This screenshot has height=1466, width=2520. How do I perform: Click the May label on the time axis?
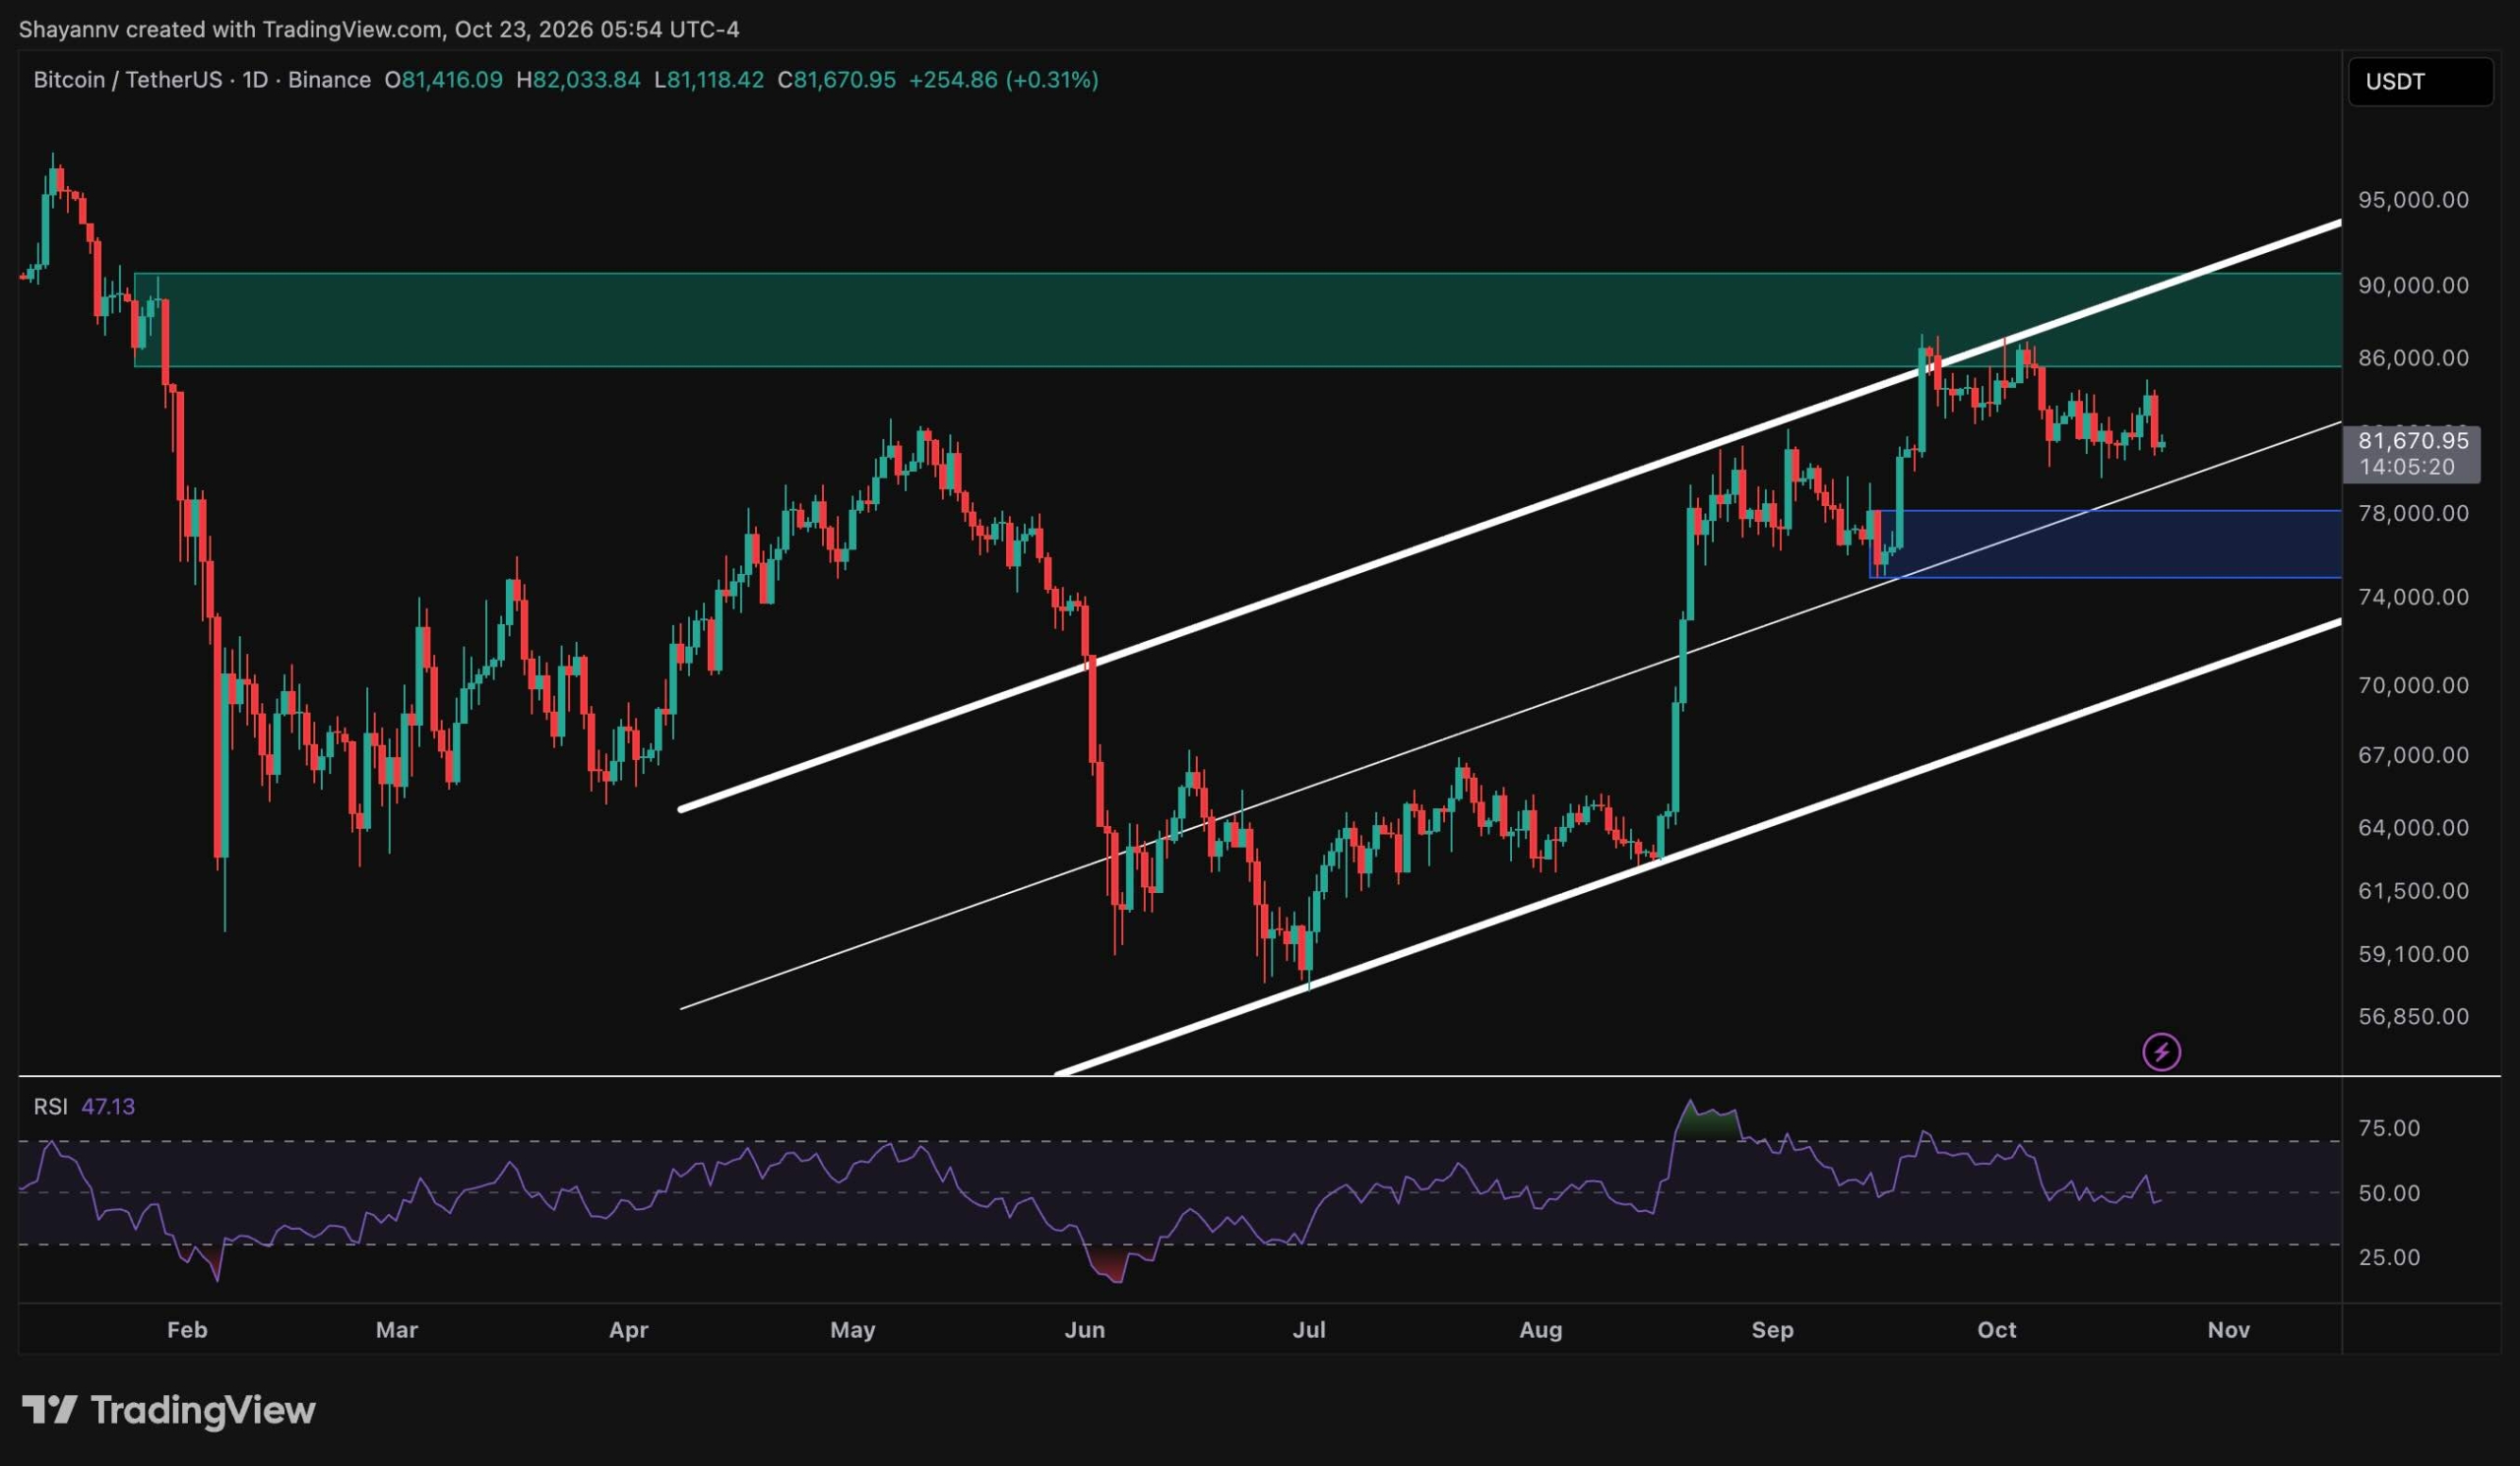point(853,1330)
